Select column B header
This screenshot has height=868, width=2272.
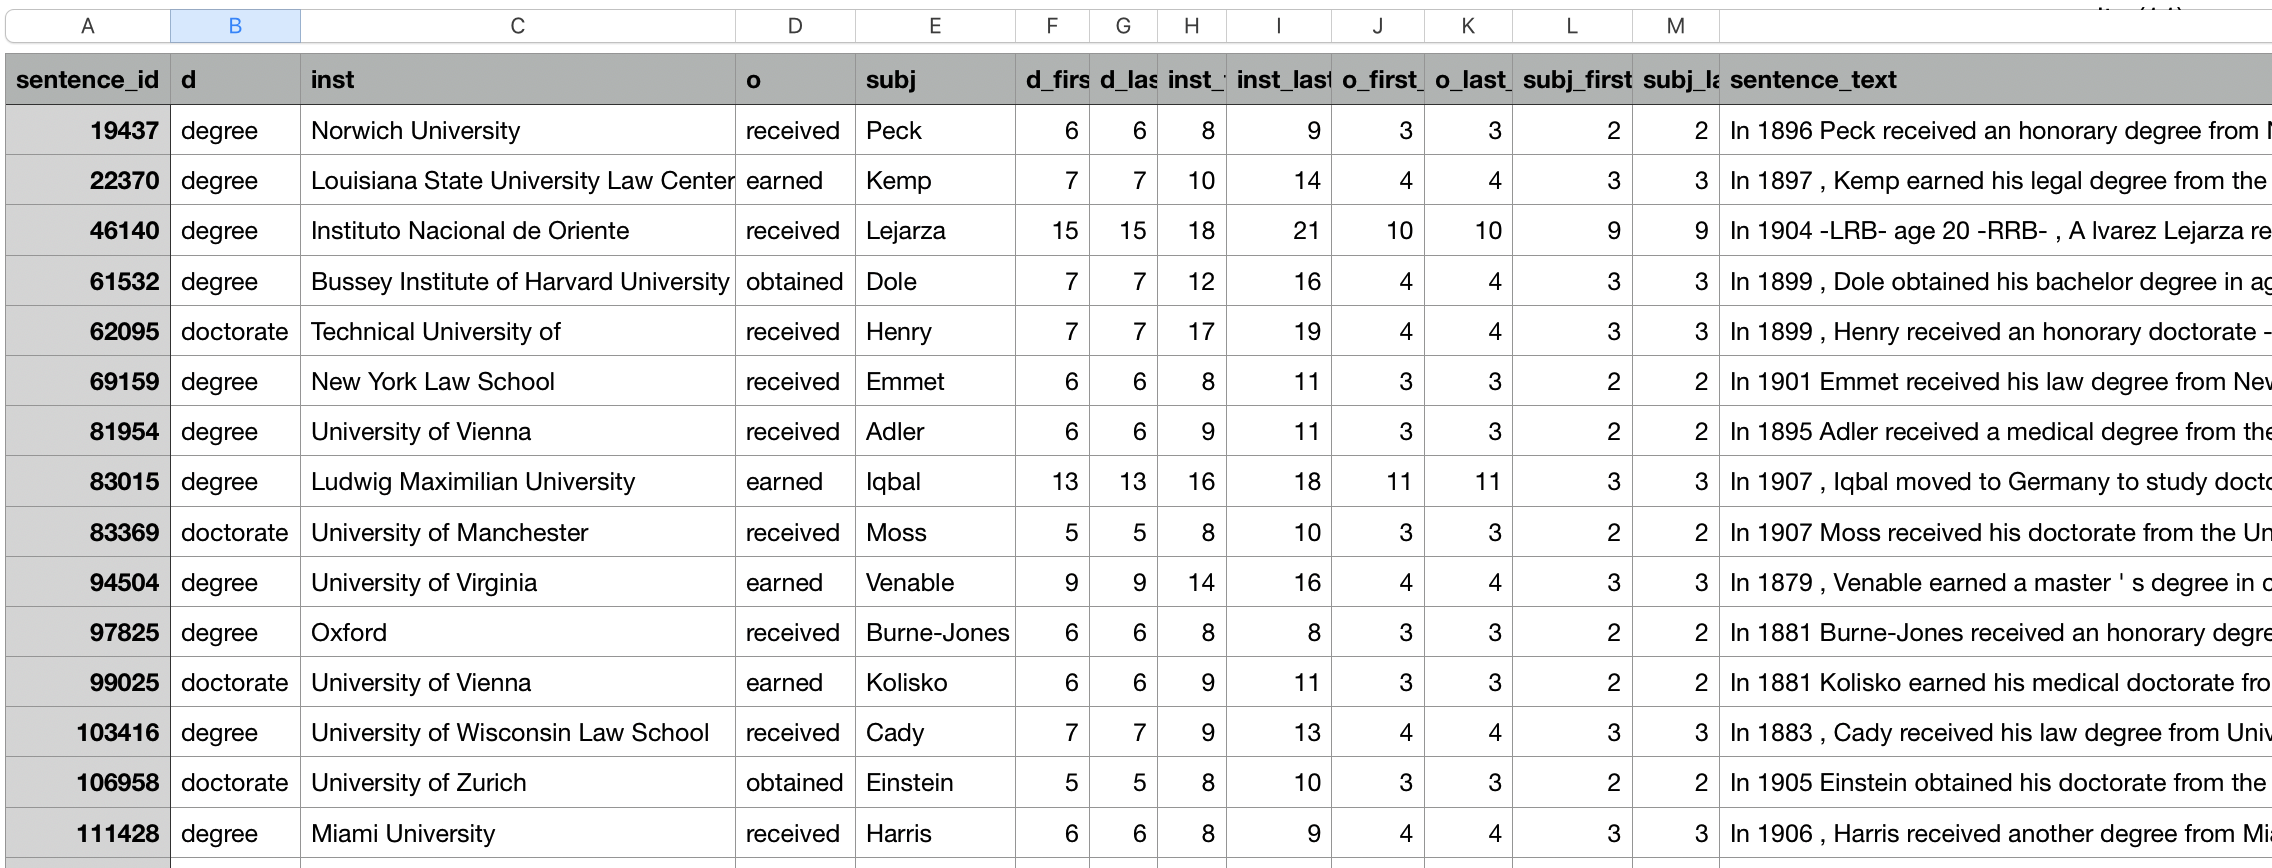coord(235,26)
